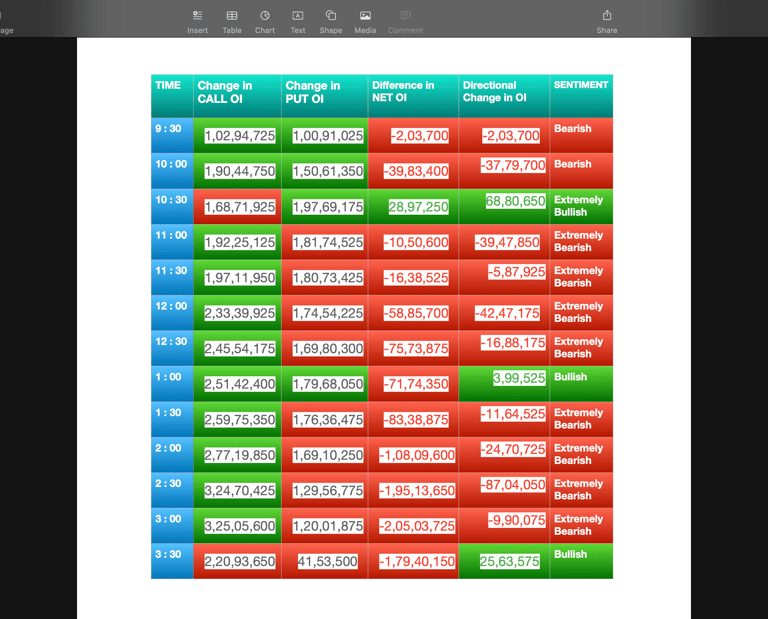768x619 pixels.
Task: Select net OI value -1,08,09,600
Action: tap(417, 455)
